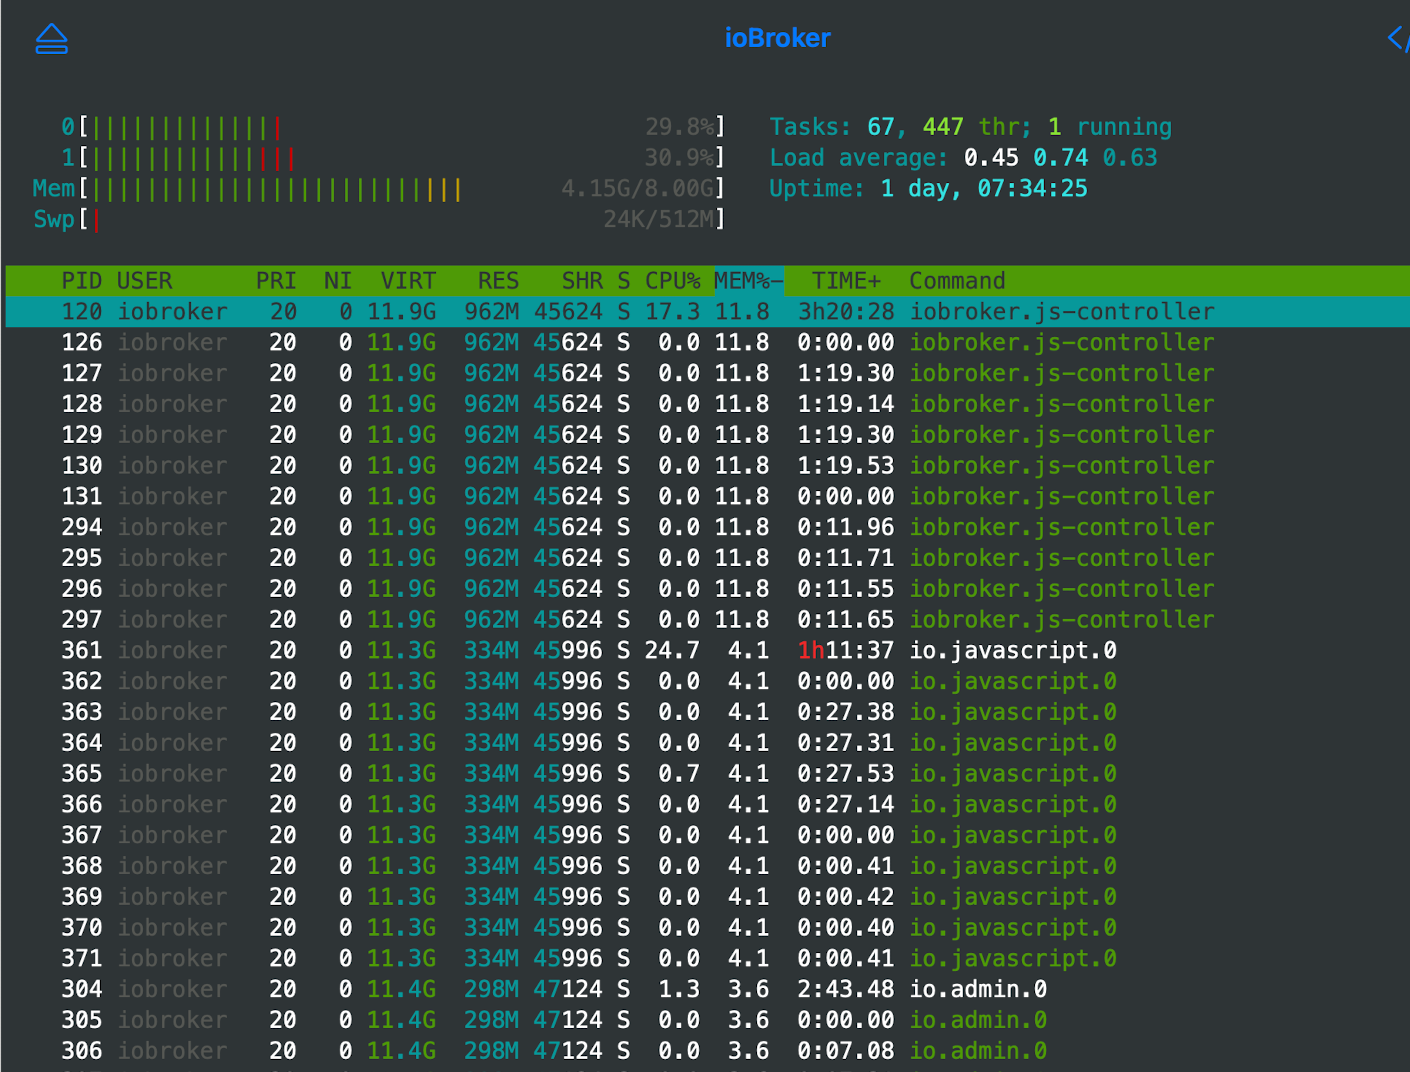Select process row with PID 371

click(x=707, y=959)
